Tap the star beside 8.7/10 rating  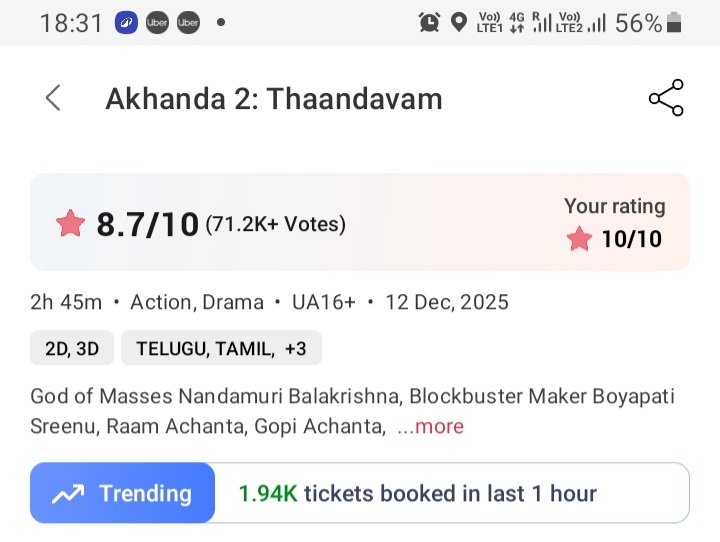(71, 223)
